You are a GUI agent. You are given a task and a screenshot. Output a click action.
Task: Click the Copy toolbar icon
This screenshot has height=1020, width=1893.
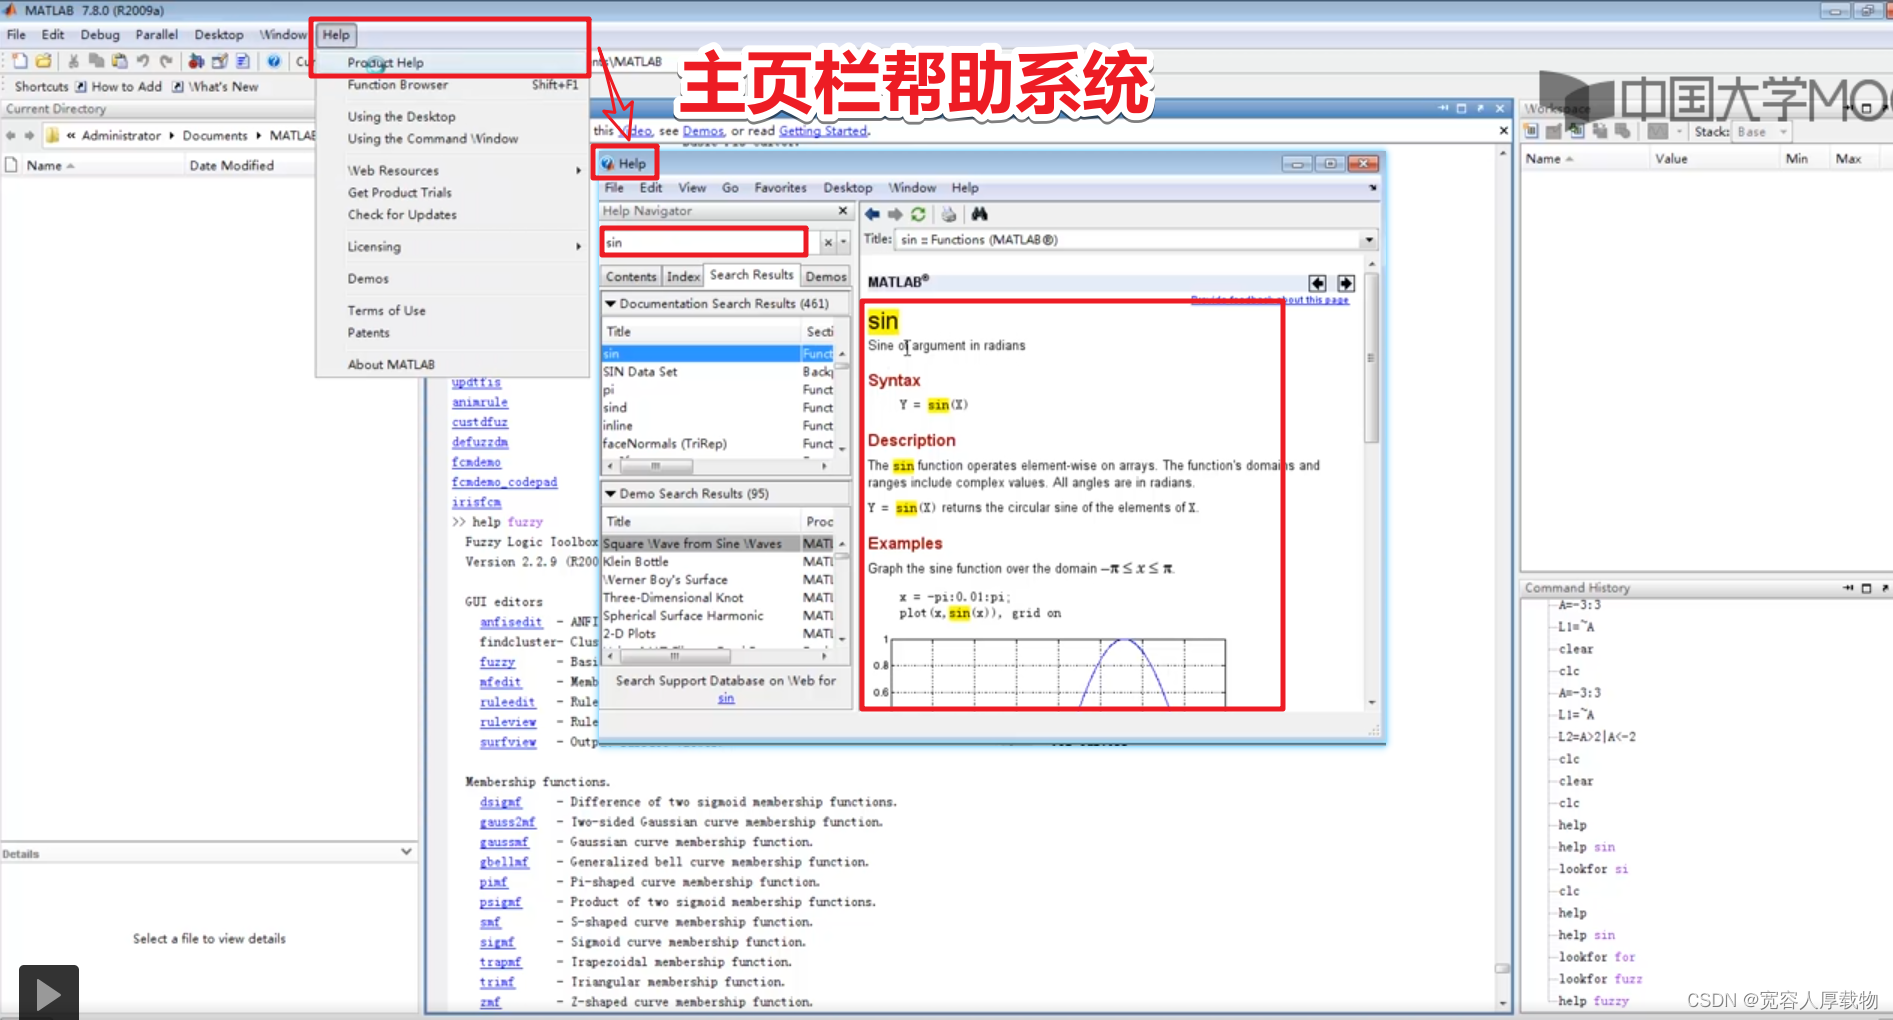tap(96, 62)
